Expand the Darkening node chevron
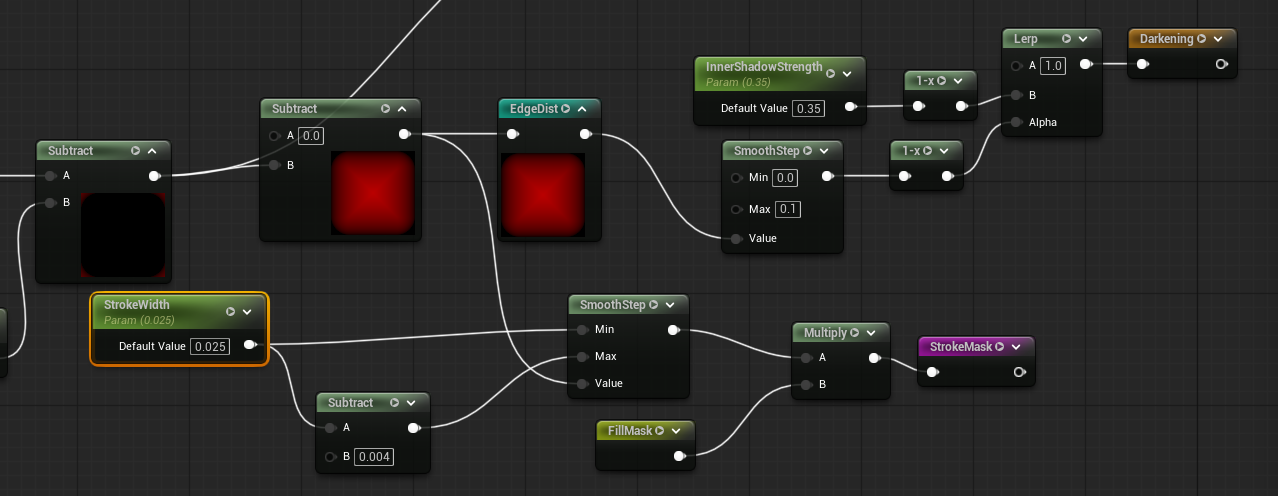Screen dimensions: 1278x496 point(1218,39)
